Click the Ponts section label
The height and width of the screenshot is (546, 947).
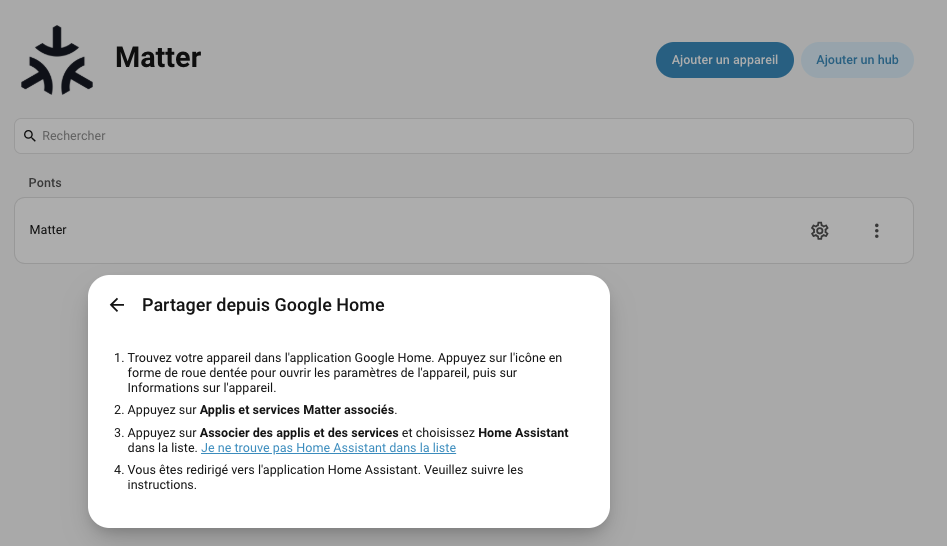click(45, 182)
